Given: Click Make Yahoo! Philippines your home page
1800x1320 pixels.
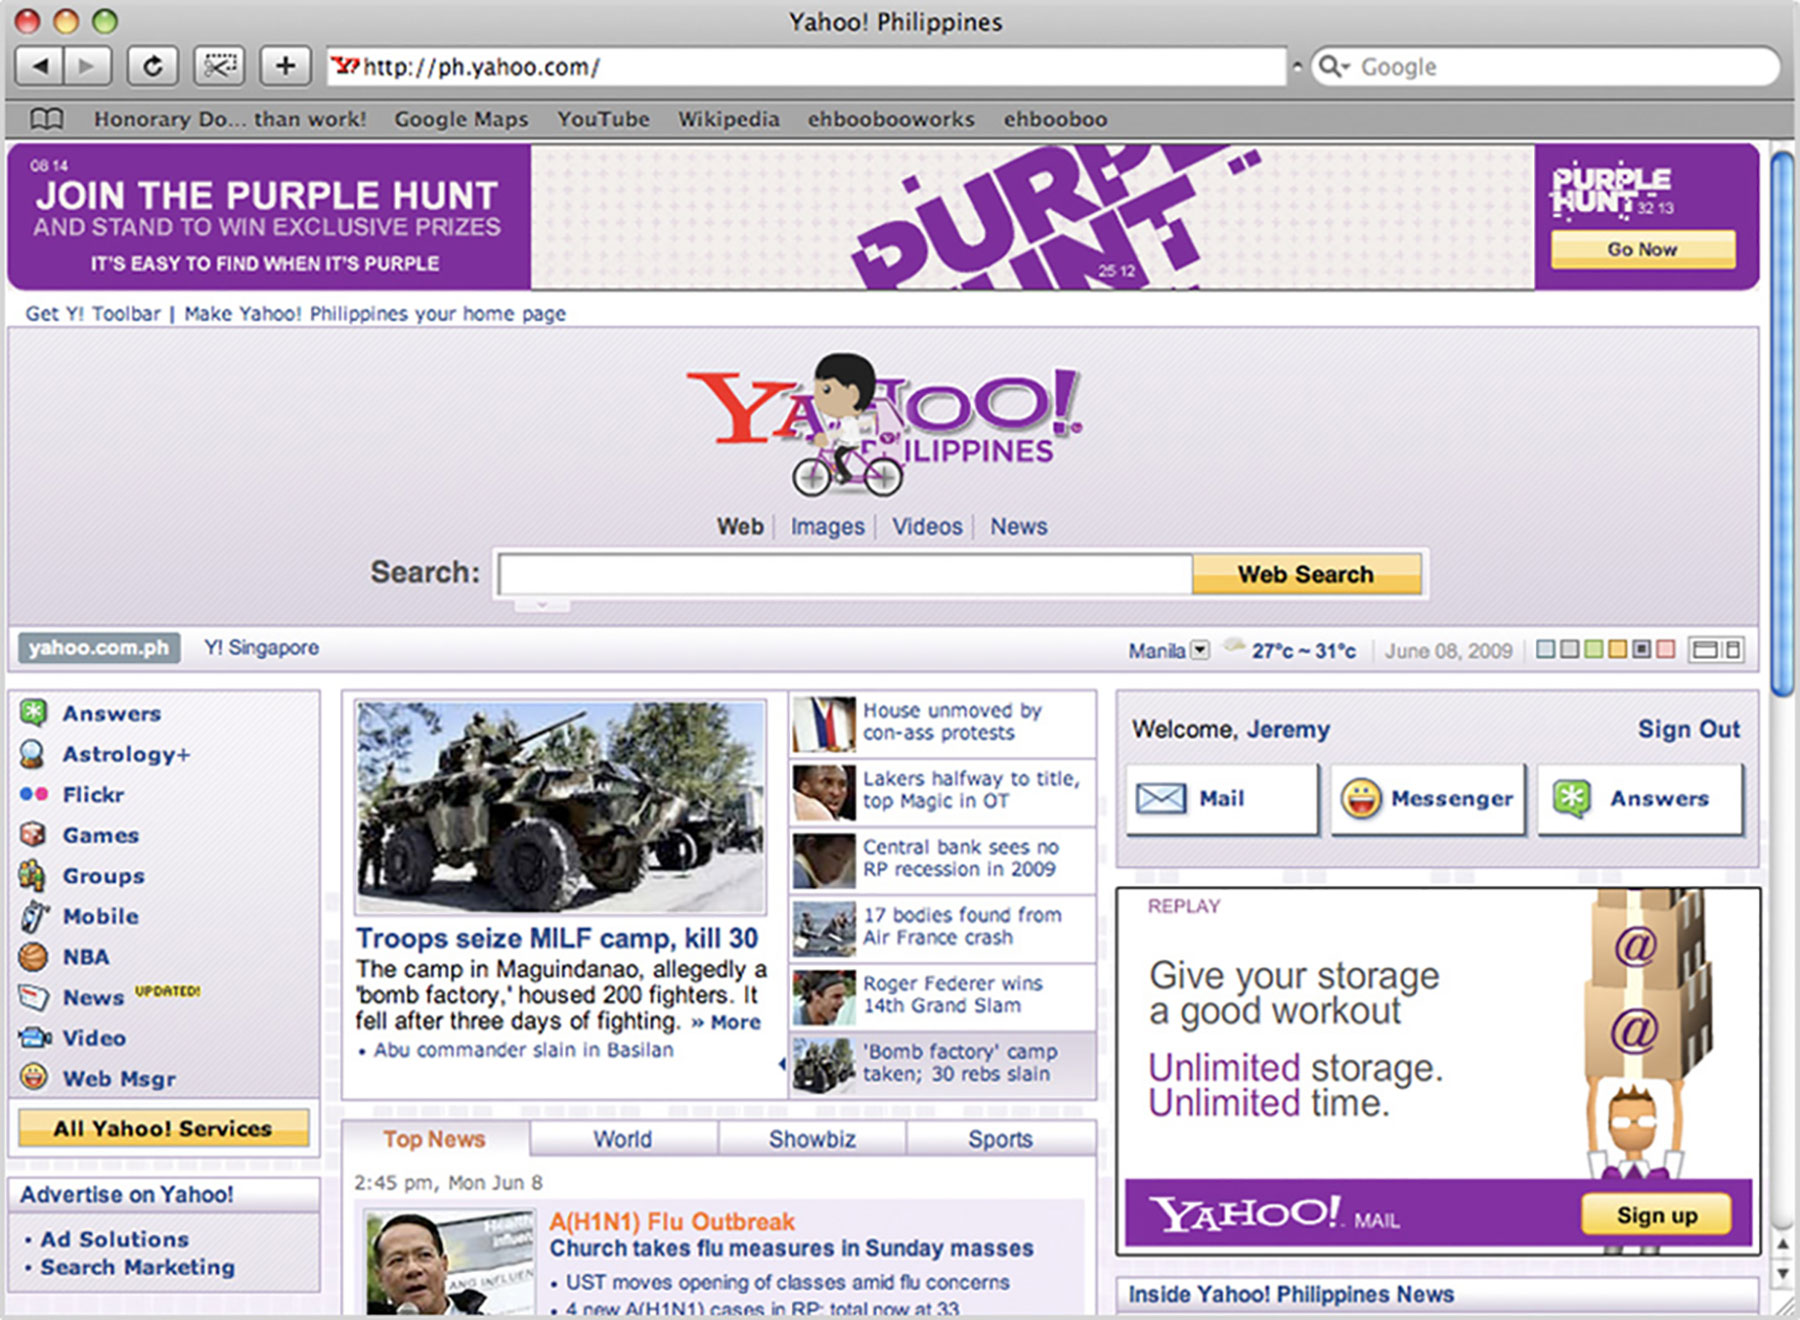Looking at the screenshot, I should coord(375,313).
